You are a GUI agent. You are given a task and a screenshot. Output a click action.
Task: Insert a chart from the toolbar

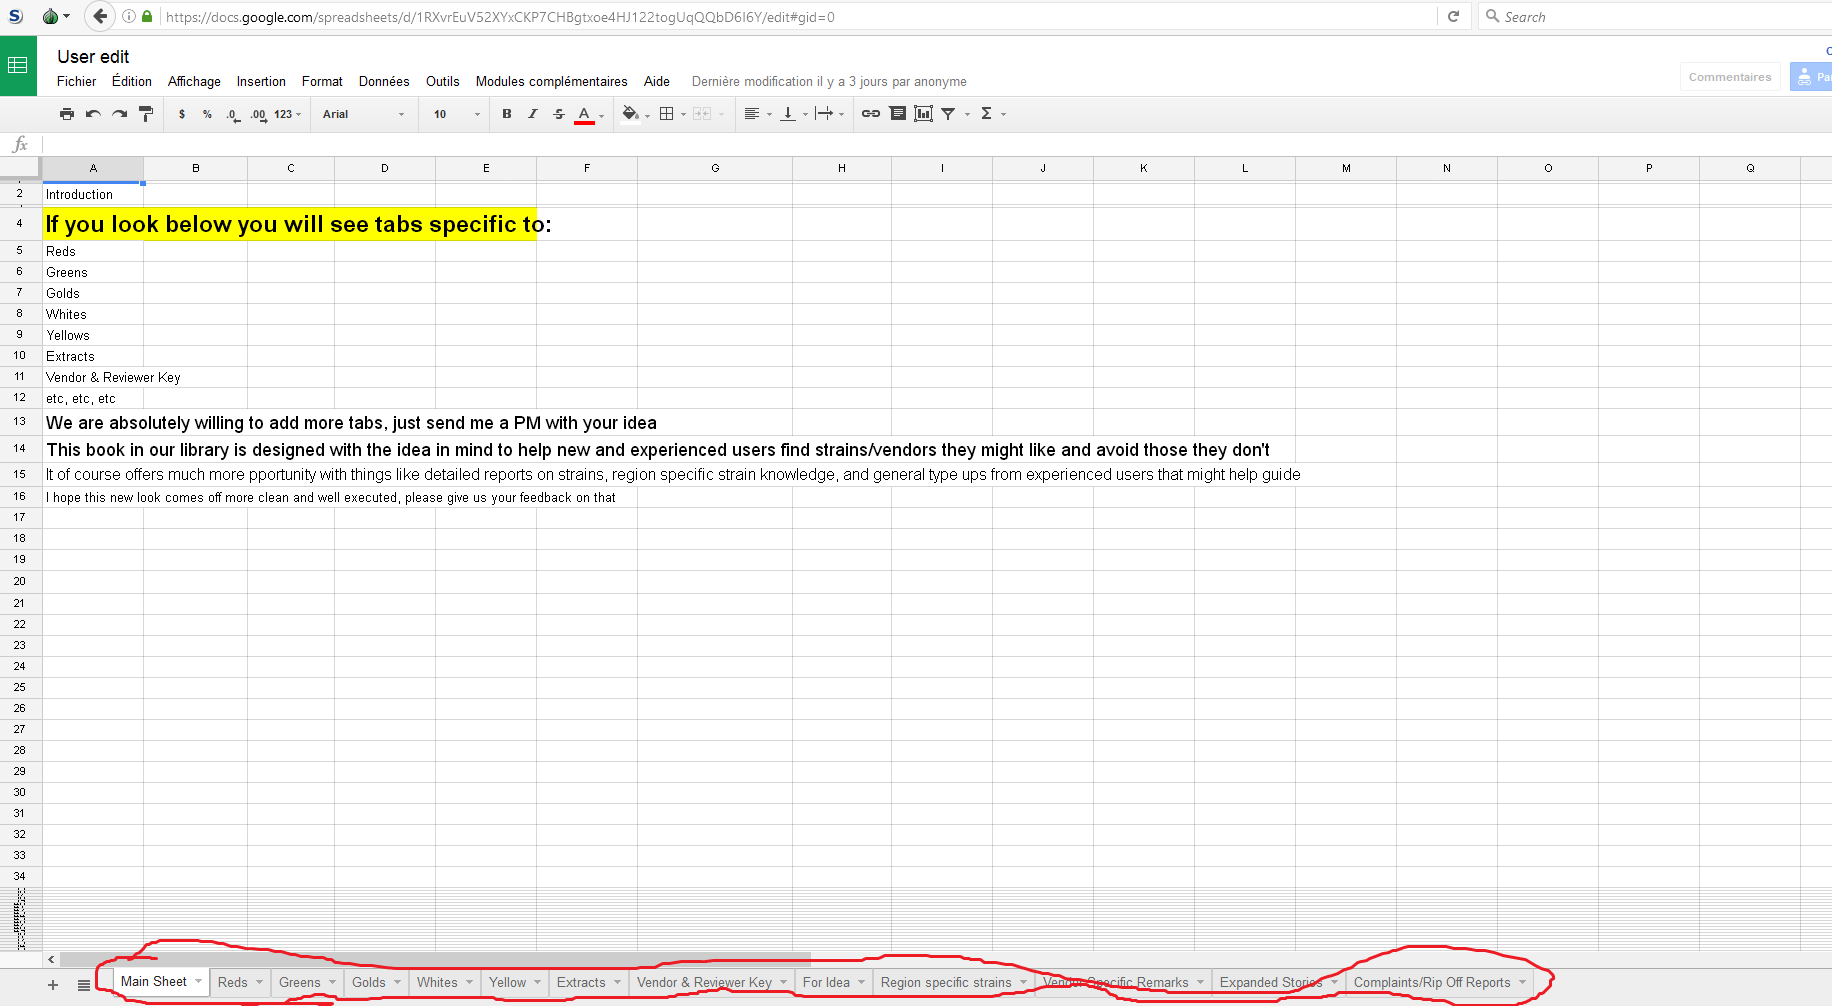click(924, 114)
